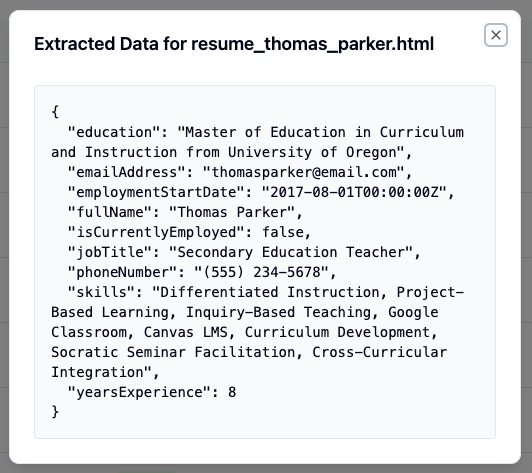Click the "Thomas Parker" name value
The height and width of the screenshot is (473, 532).
point(232,212)
